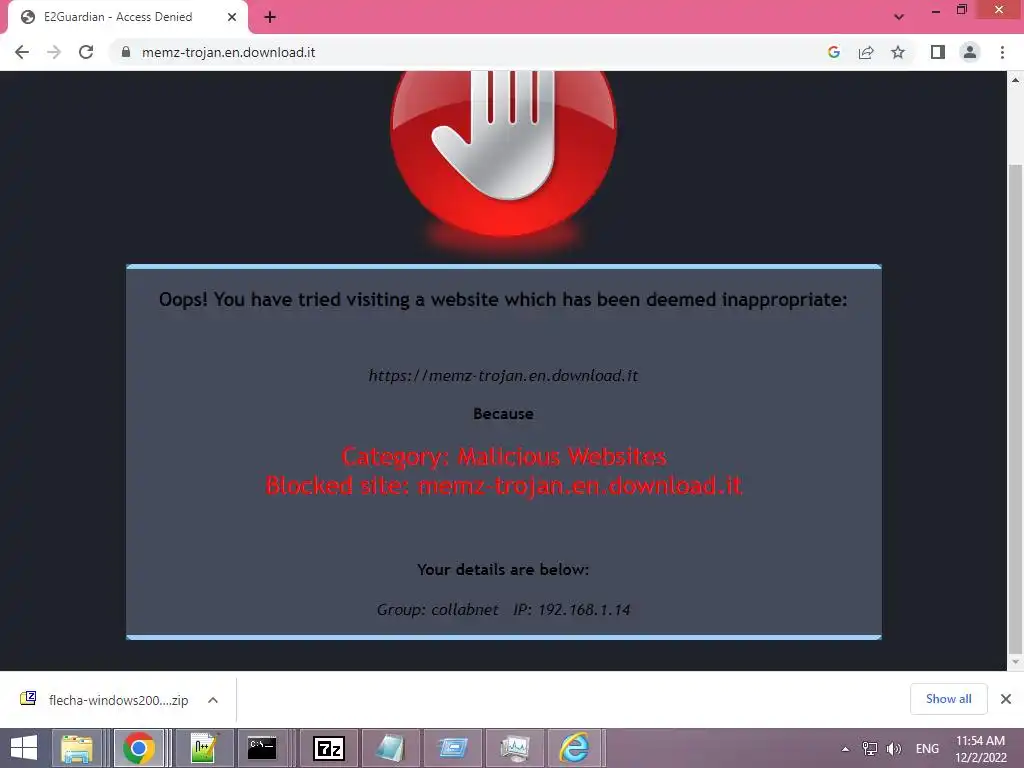Screen dimensions: 1024x768
Task: Open File Explorer from the taskbar
Action: [77, 748]
